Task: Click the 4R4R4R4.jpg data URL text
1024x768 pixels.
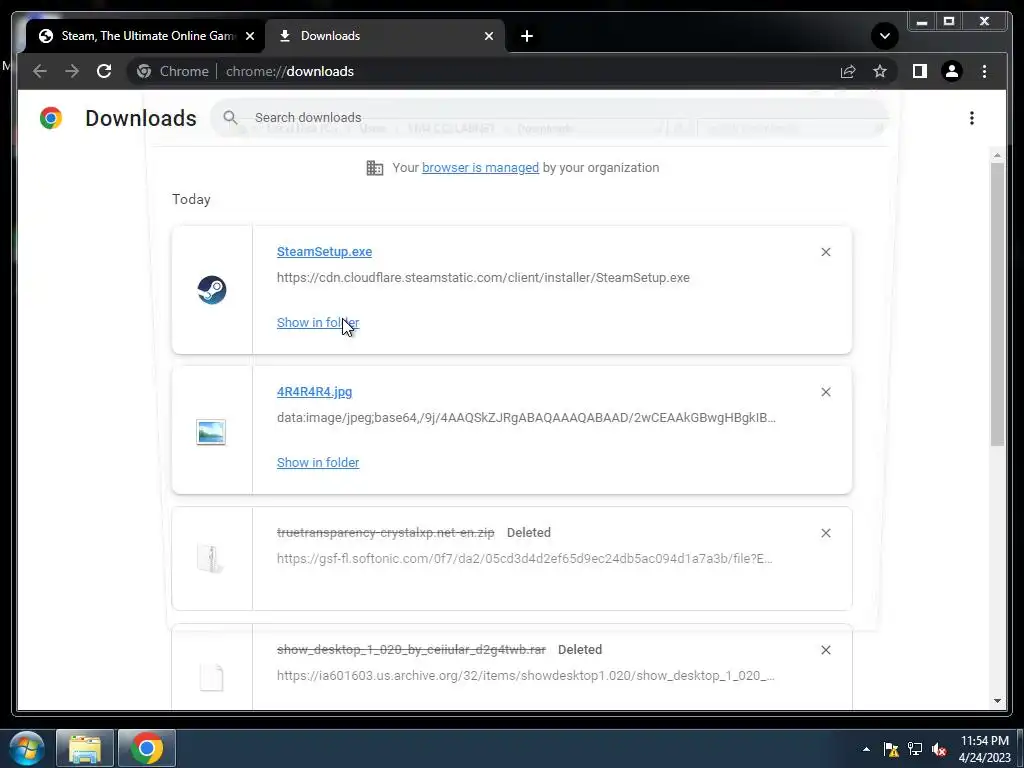Action: click(526, 417)
